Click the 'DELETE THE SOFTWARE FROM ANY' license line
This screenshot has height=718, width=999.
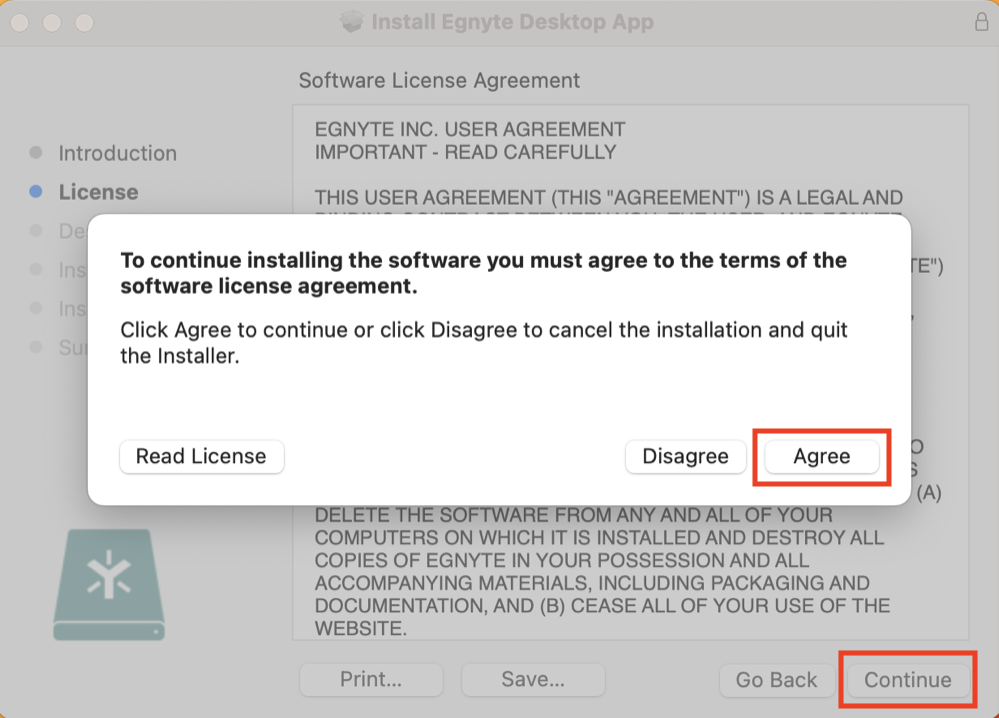pyautogui.click(x=573, y=515)
